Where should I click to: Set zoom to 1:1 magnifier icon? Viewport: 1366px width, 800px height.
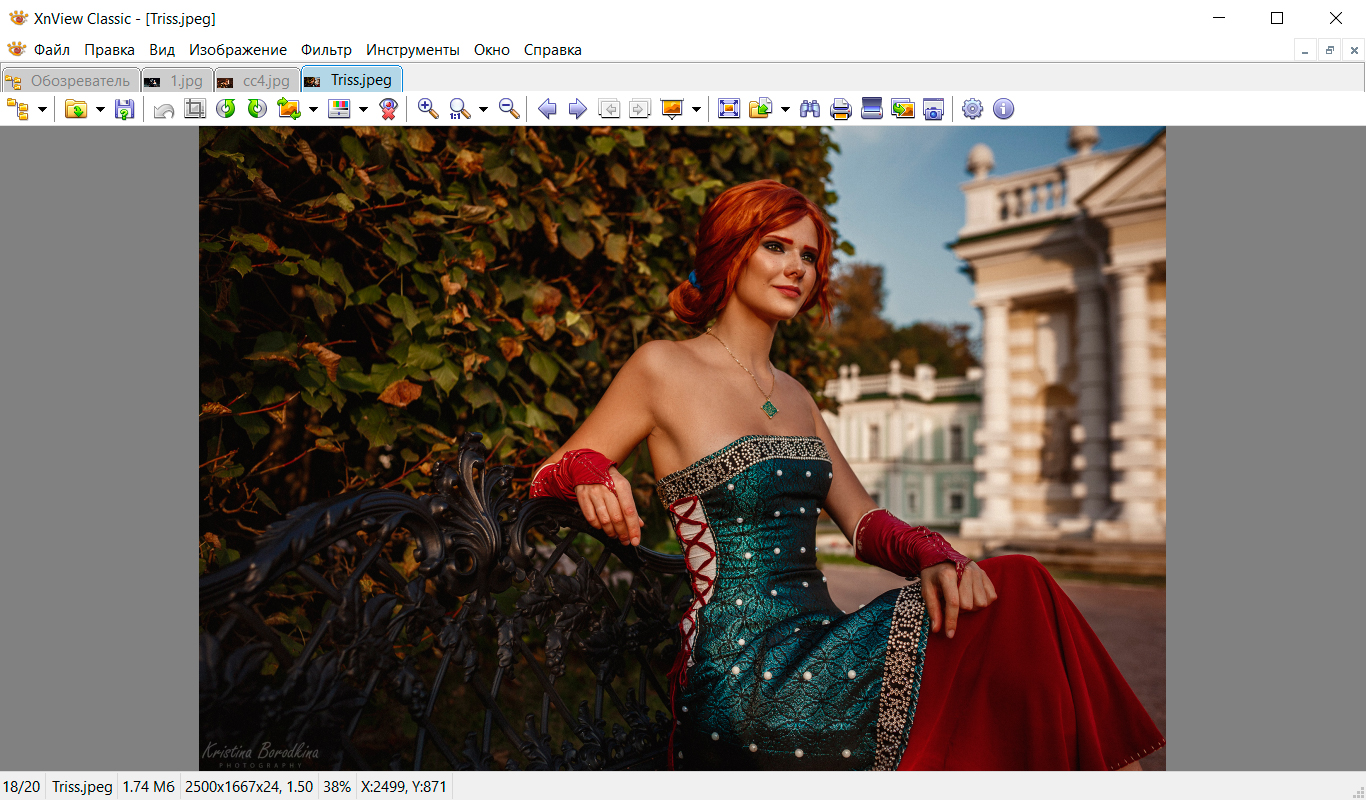tap(460, 109)
